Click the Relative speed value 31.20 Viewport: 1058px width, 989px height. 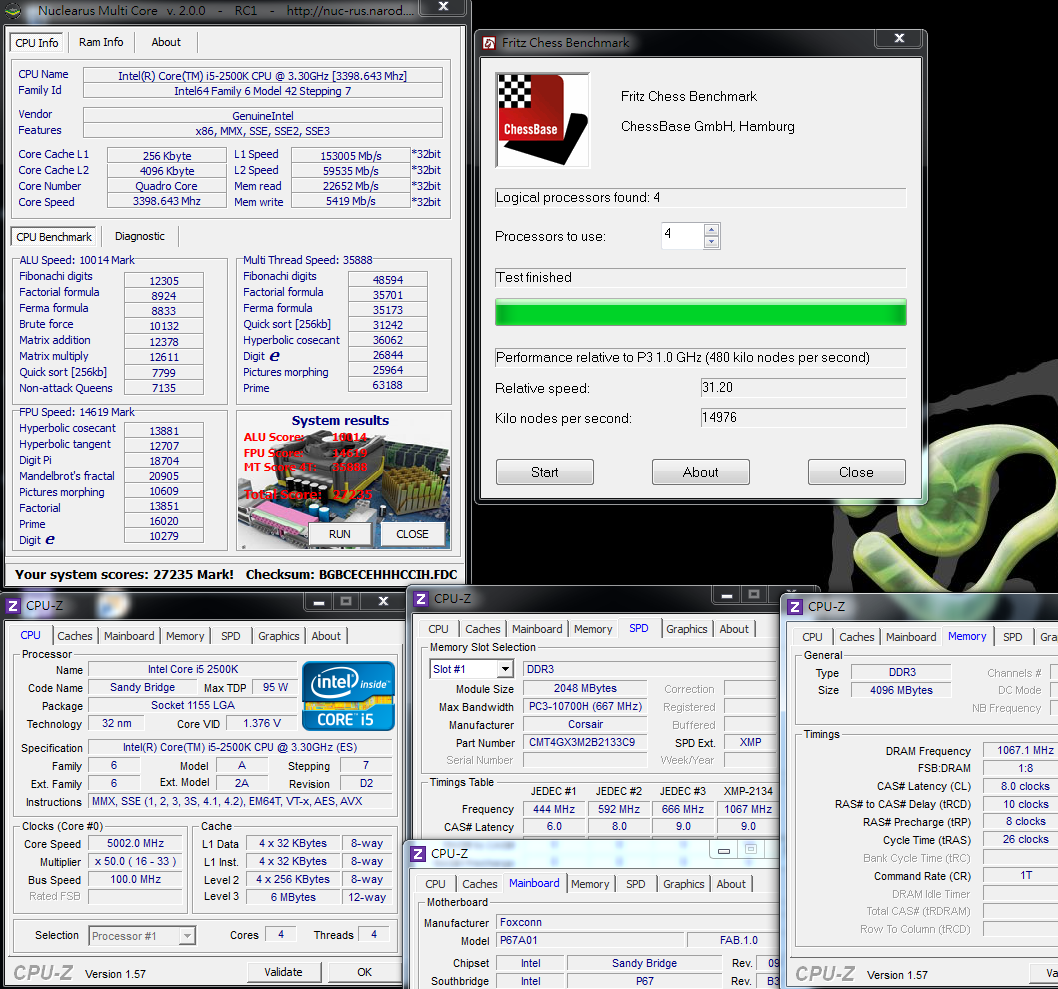pos(803,388)
